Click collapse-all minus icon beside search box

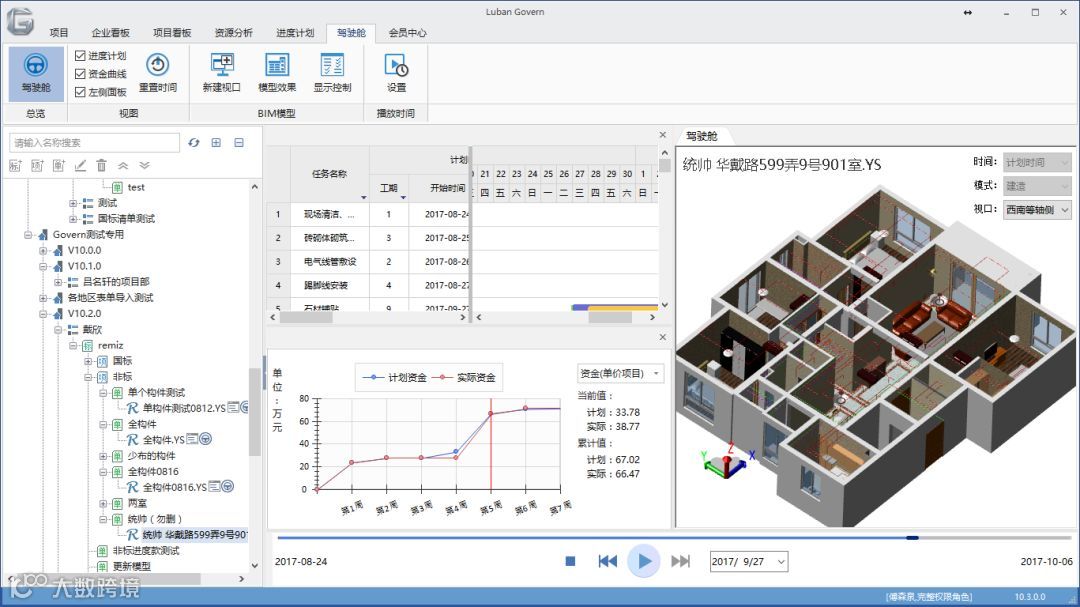[239, 143]
